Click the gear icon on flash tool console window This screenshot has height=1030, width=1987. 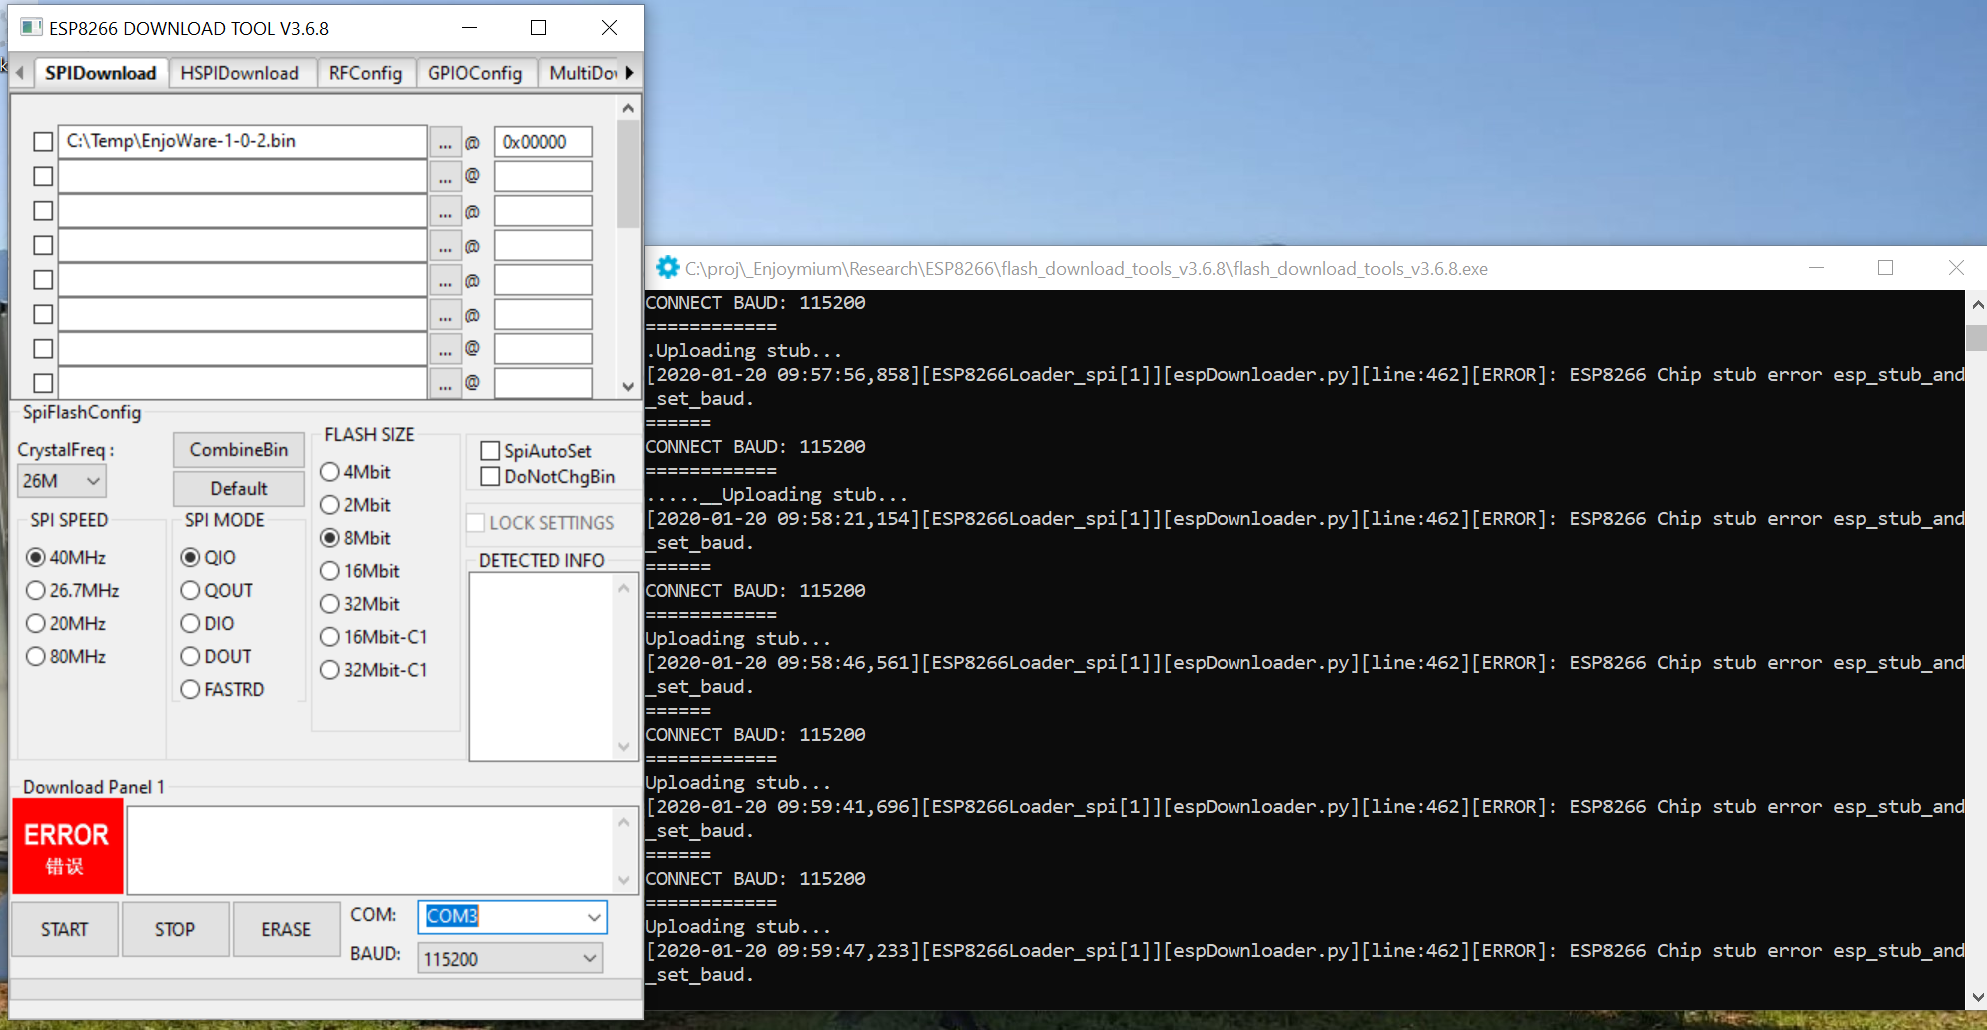(x=667, y=267)
